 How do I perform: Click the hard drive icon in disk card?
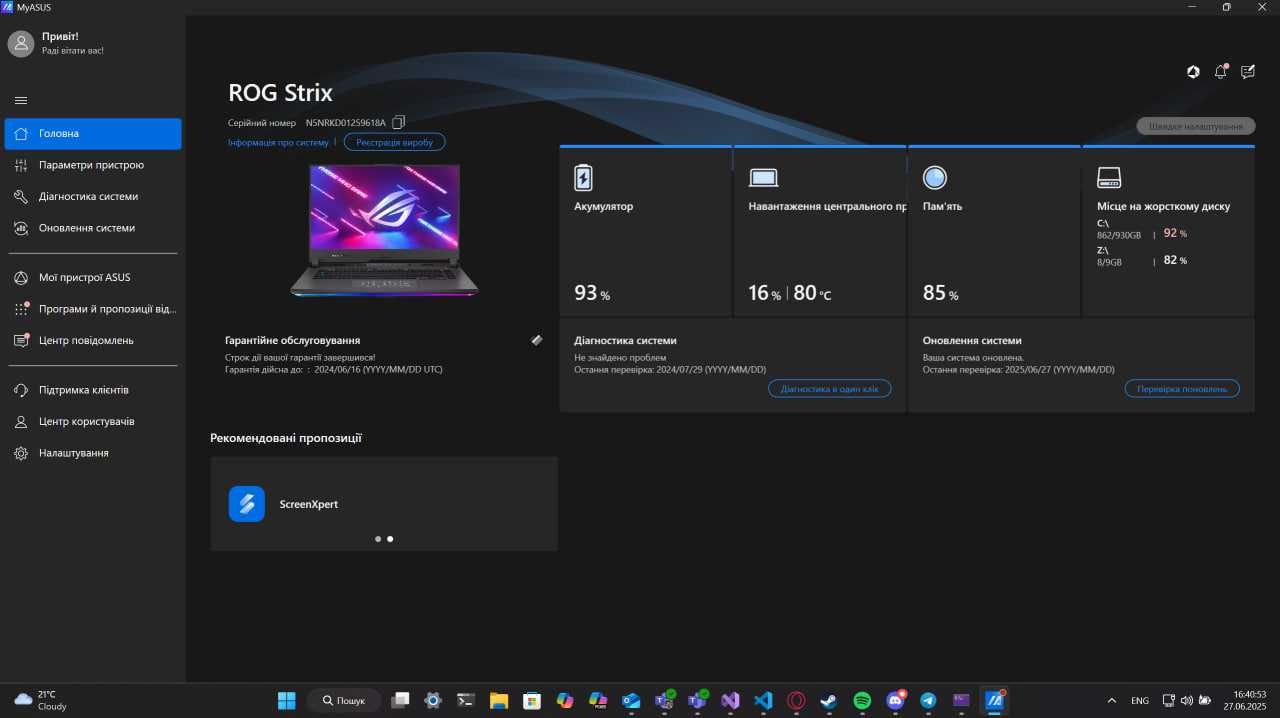pos(1109,178)
